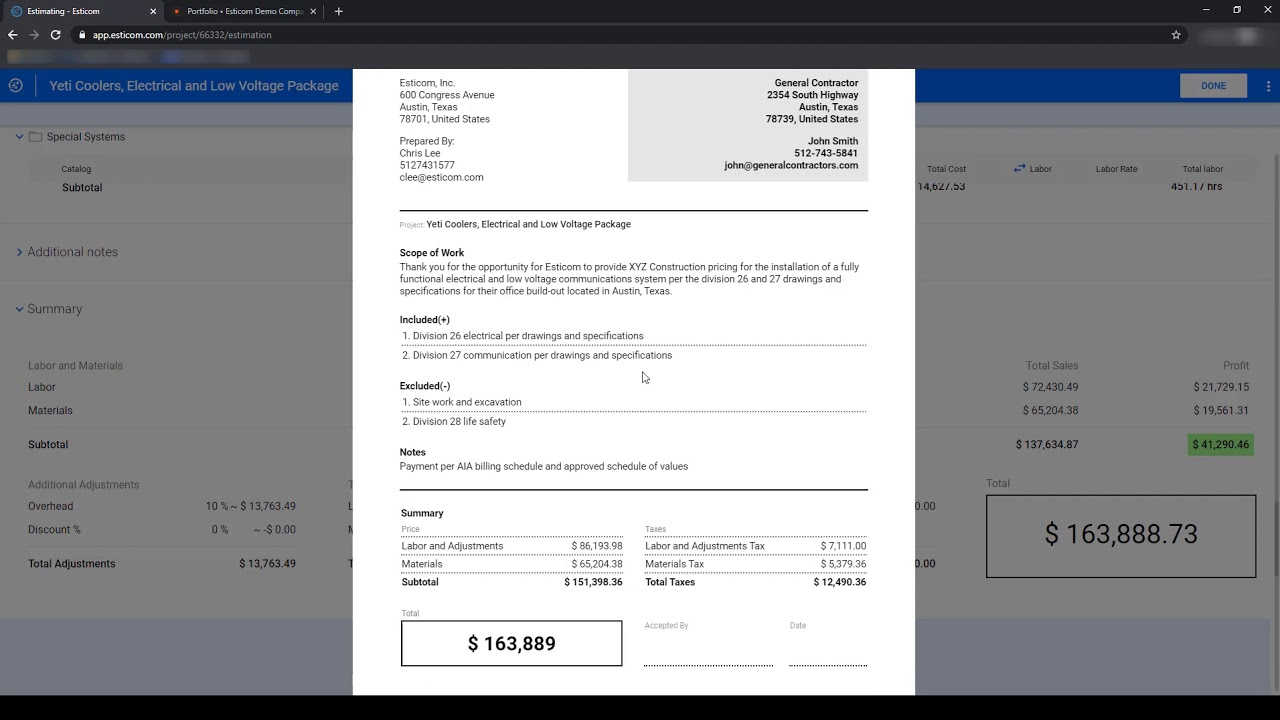Click the Catalog column header

(x=76, y=169)
